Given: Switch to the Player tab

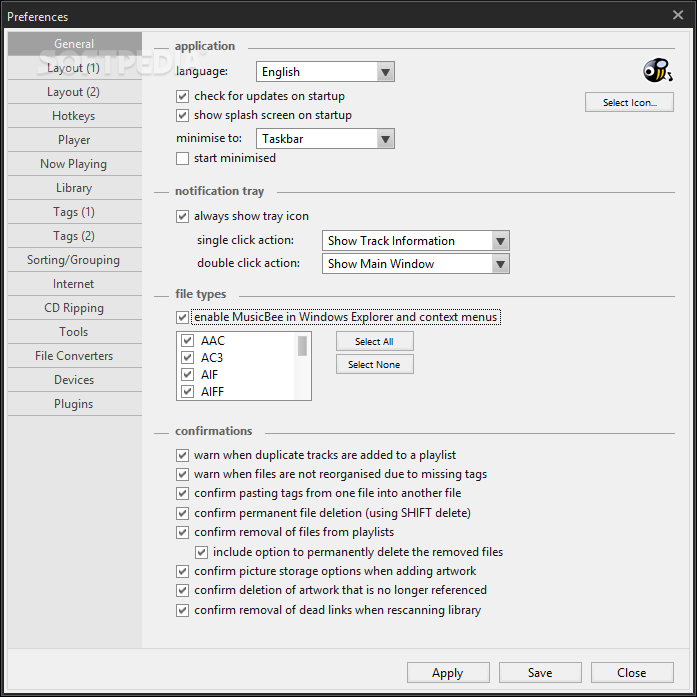Looking at the screenshot, I should [75, 140].
